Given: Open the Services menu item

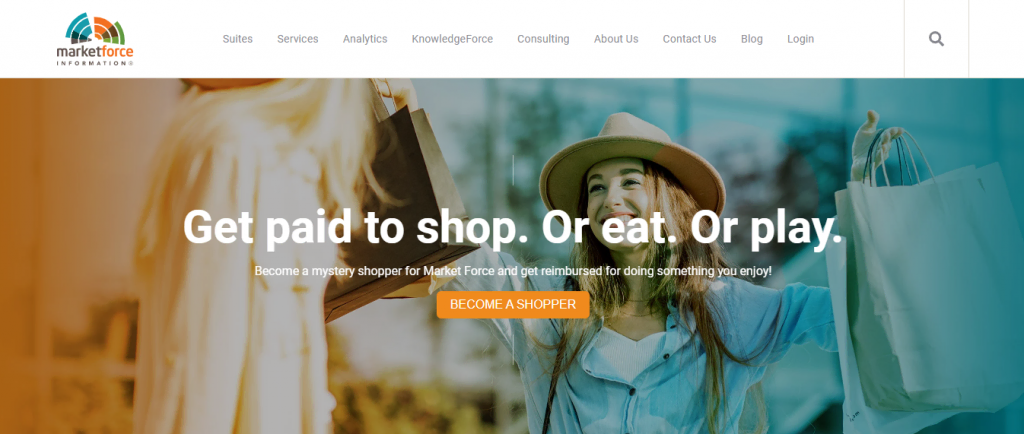Looking at the screenshot, I should 298,39.
